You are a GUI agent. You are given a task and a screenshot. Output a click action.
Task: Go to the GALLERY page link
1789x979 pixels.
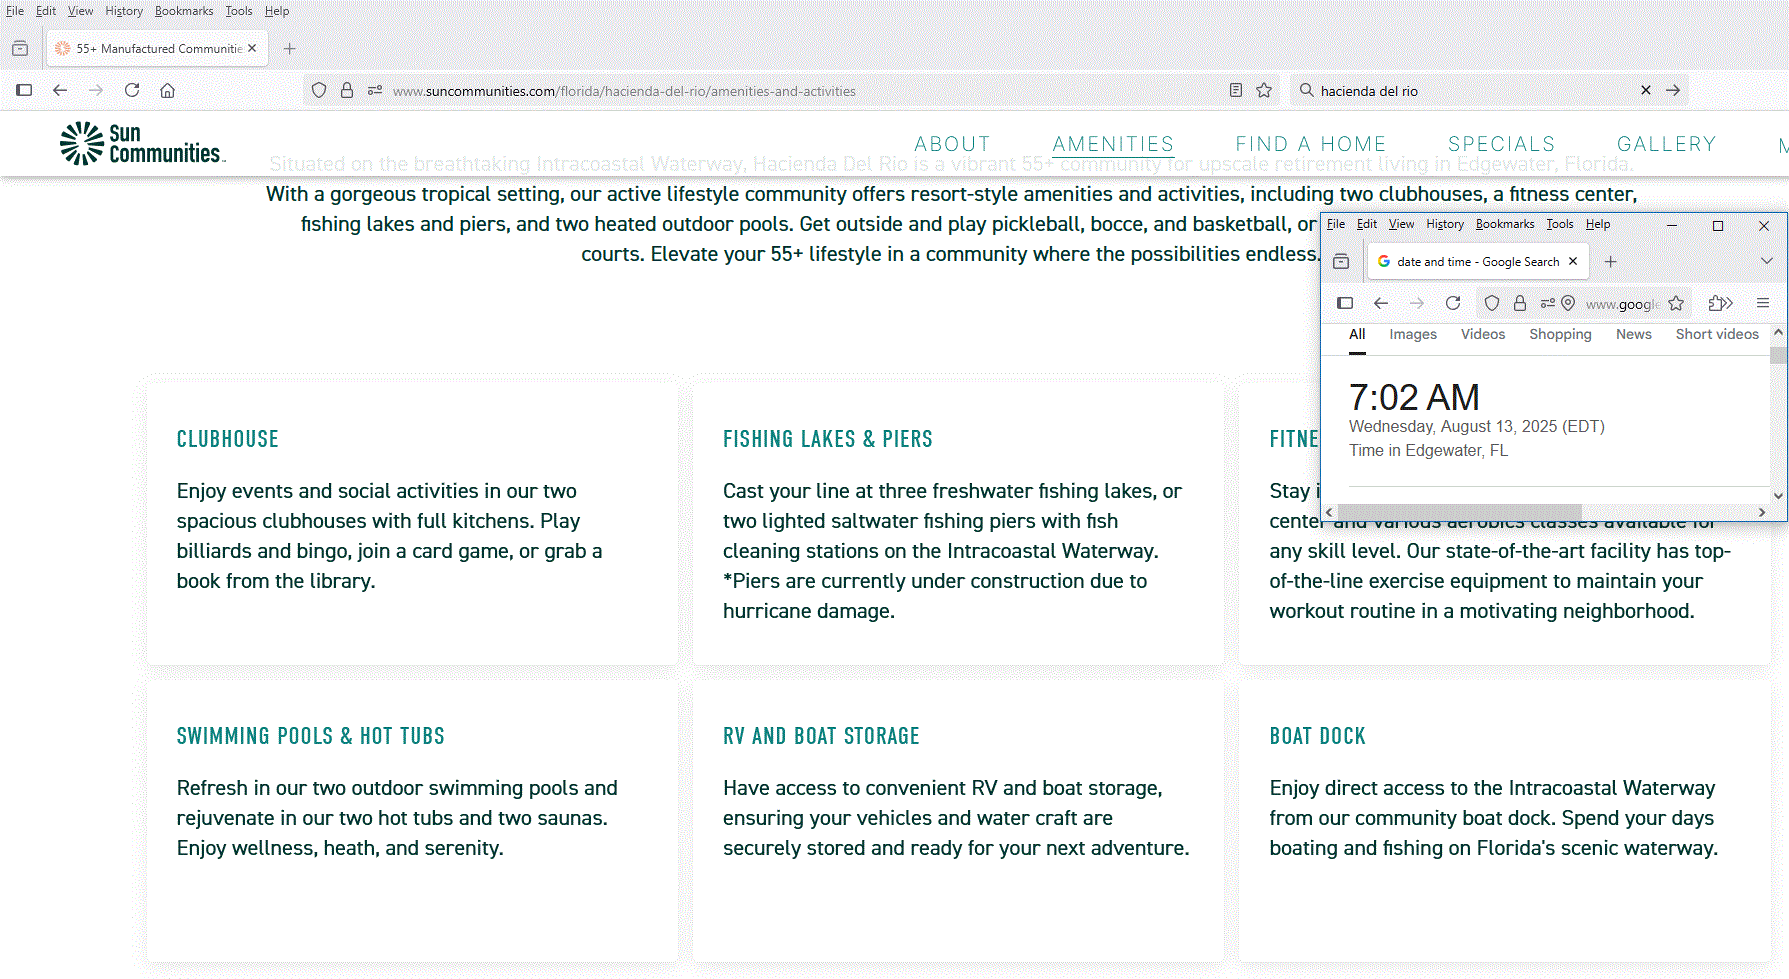[x=1666, y=144]
